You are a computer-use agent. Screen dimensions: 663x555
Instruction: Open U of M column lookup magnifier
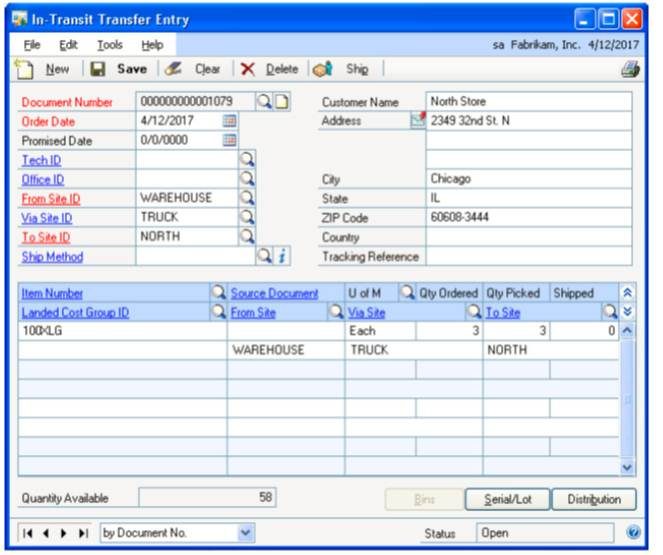(407, 292)
